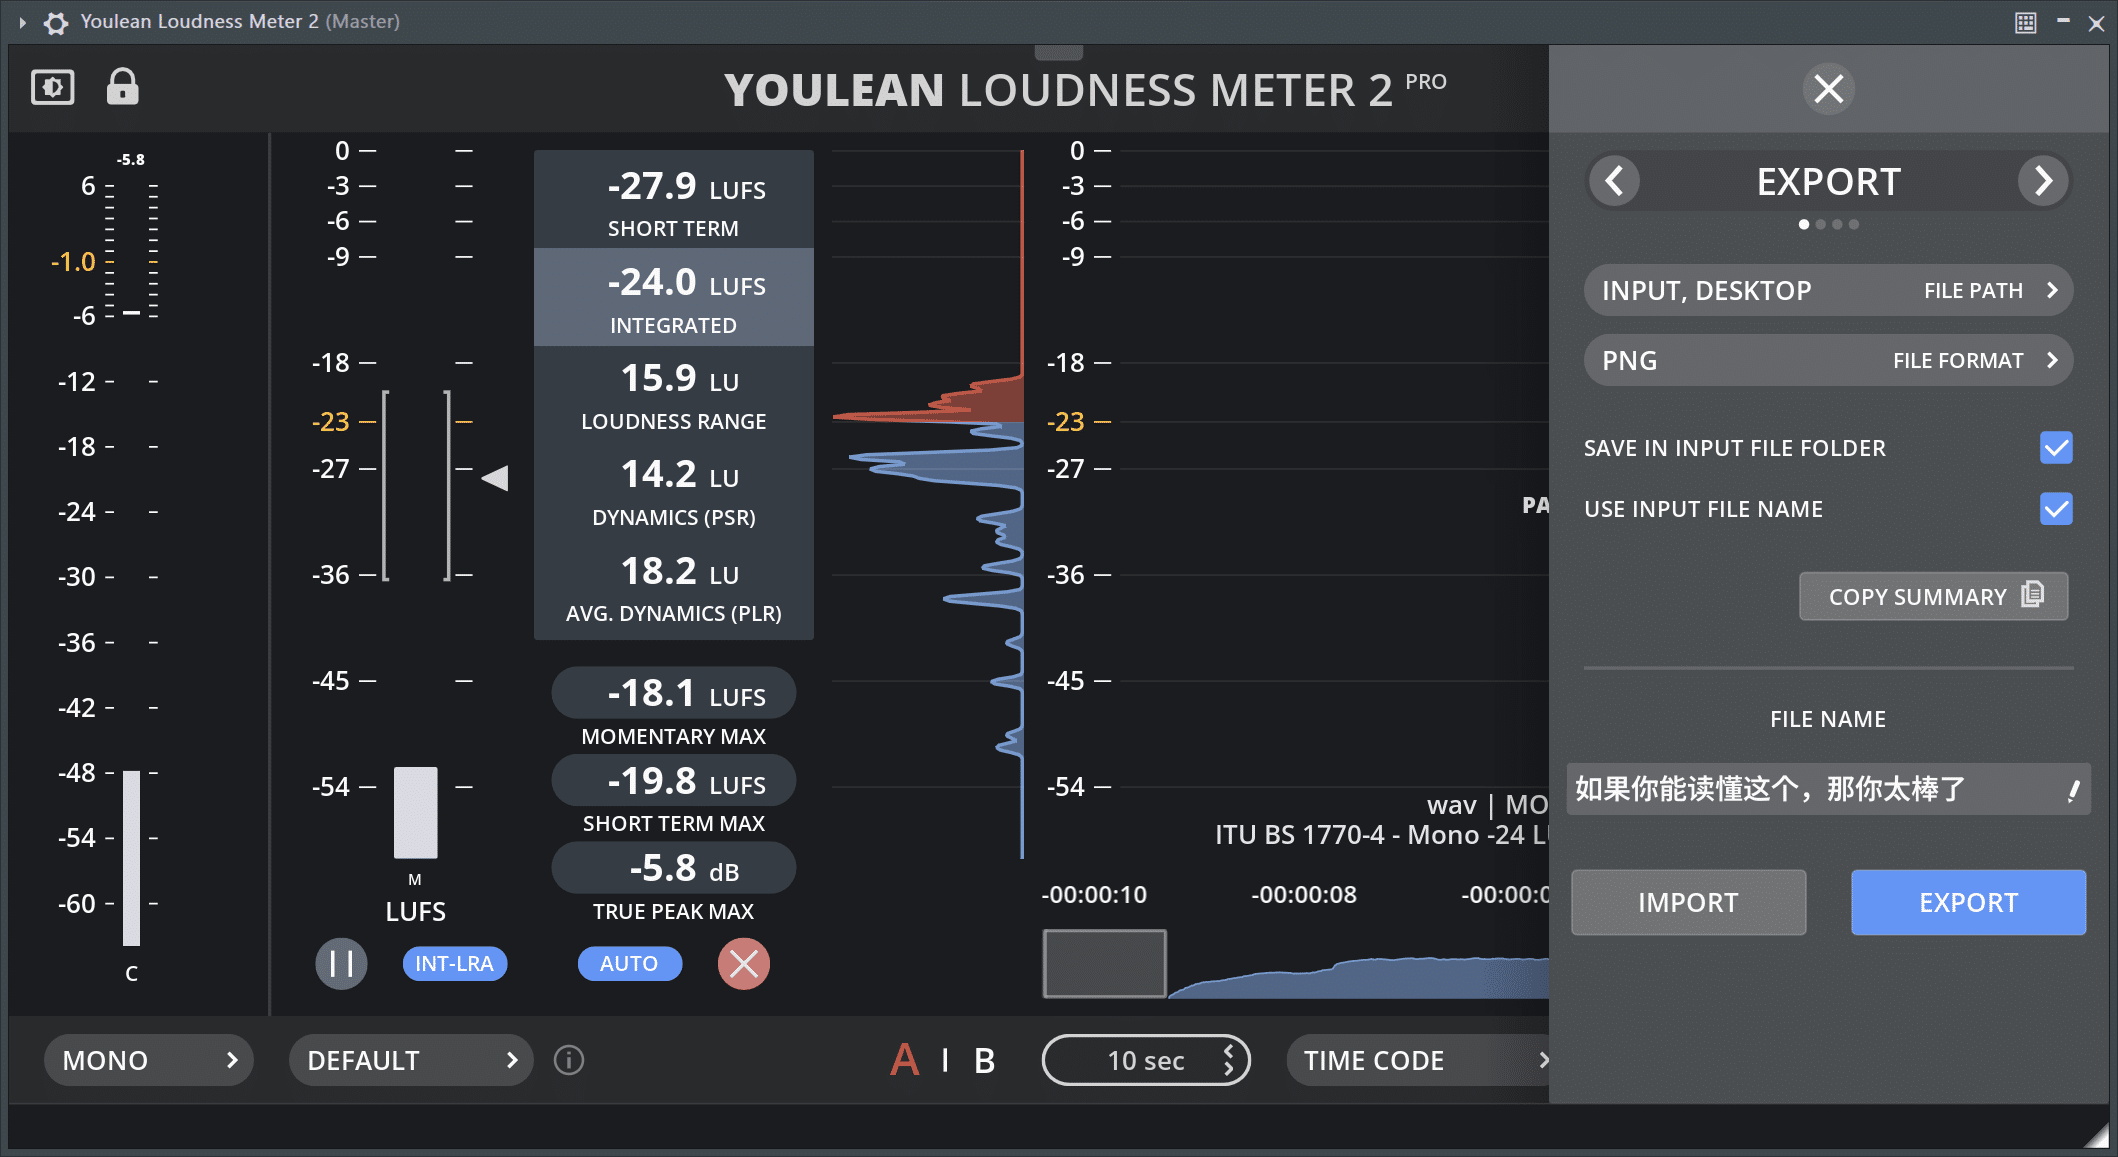
Task: Open the plugin gear settings in title bar
Action: 56,22
